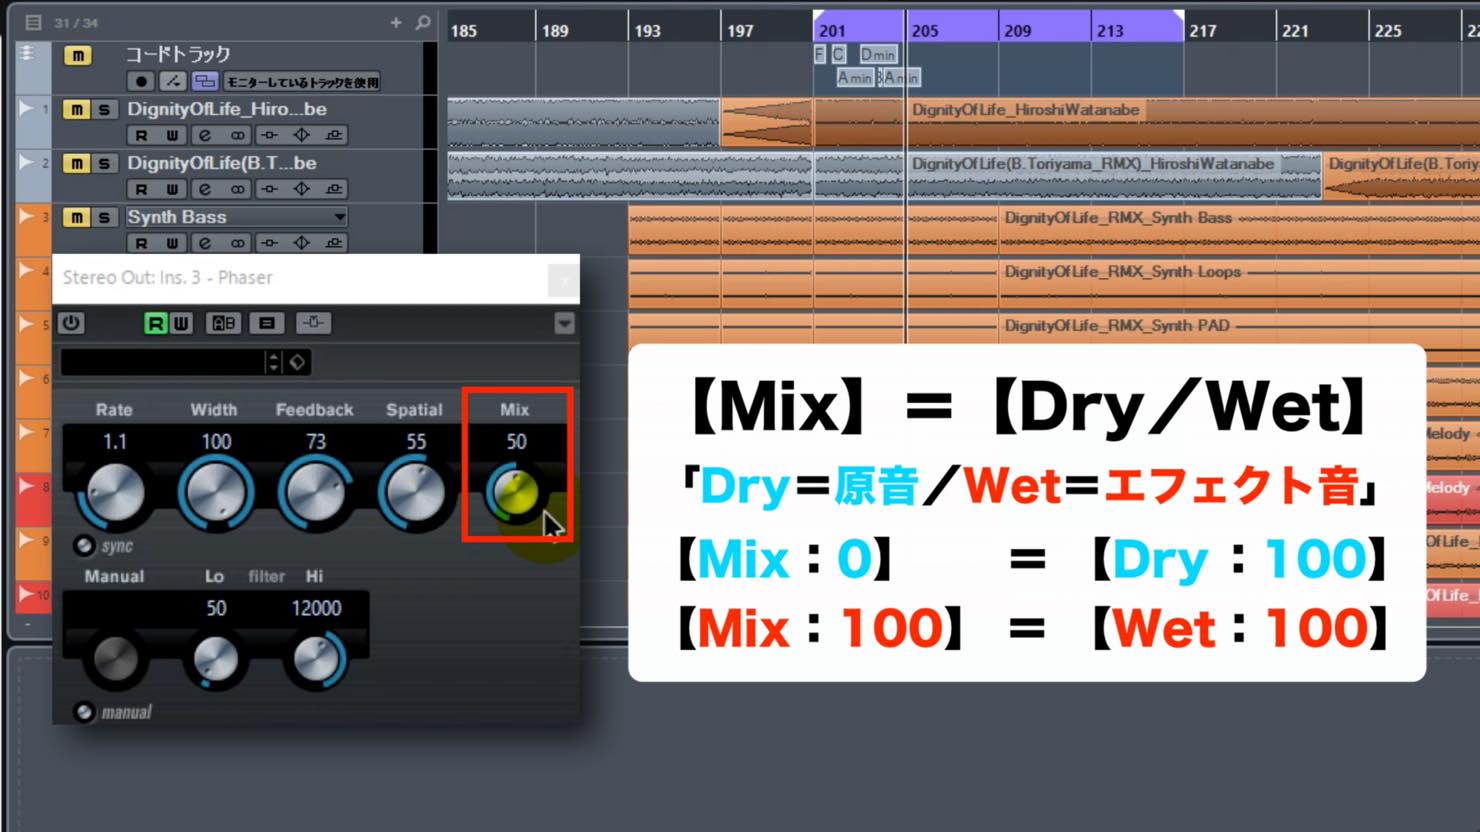Mute track 2 DignityOfLife(B.T
This screenshot has width=1480, height=832.
coord(77,164)
